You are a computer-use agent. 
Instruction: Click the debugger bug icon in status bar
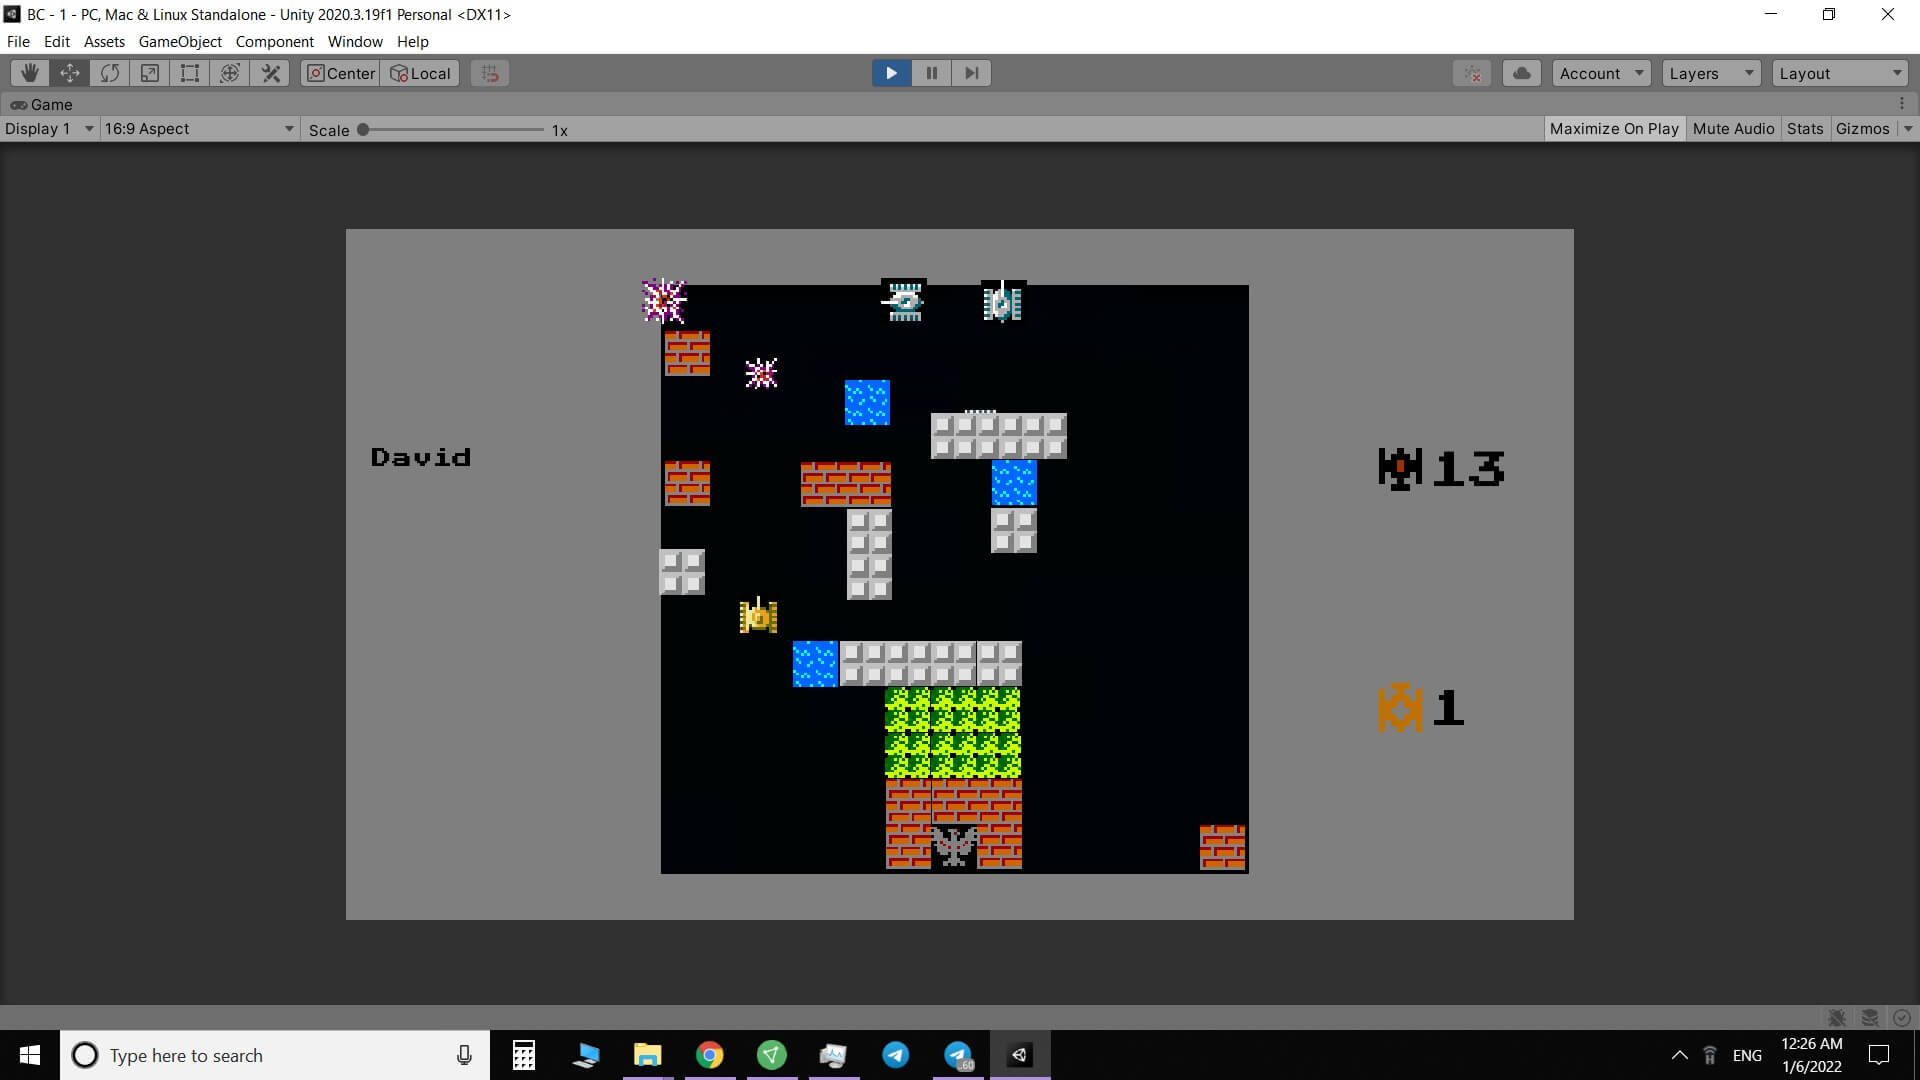tap(1837, 1017)
